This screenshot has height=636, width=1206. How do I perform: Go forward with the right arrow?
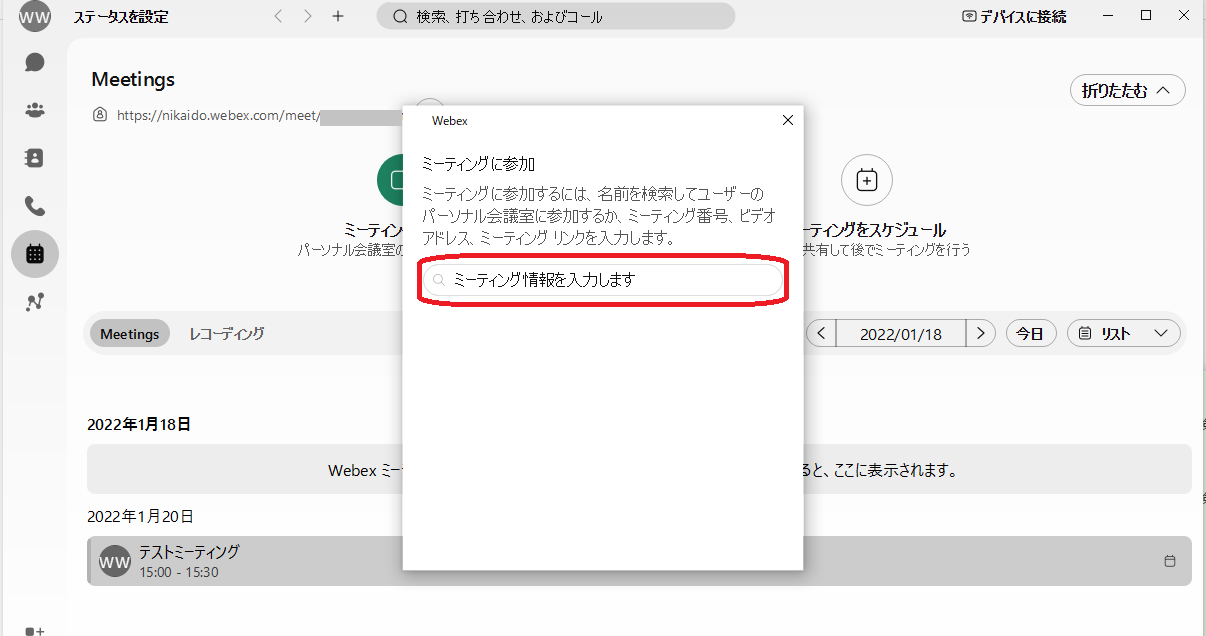click(308, 17)
